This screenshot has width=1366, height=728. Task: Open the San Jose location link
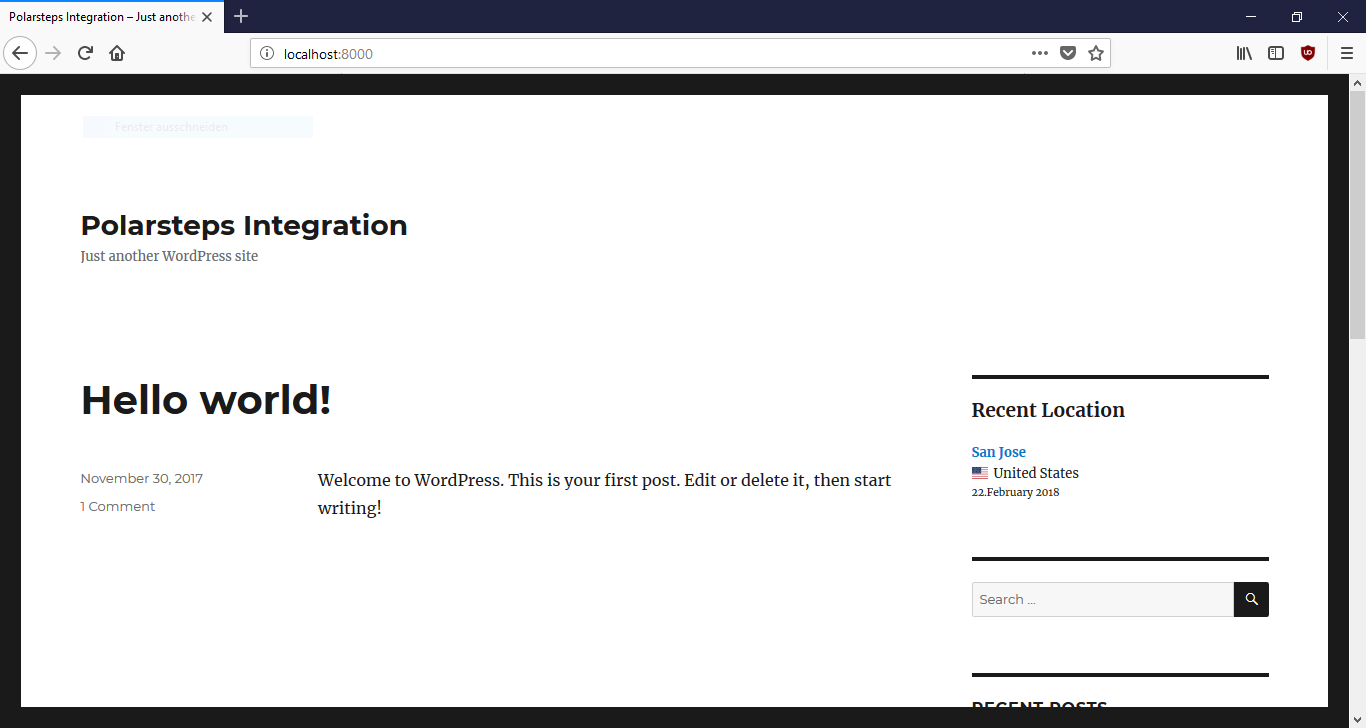(999, 452)
